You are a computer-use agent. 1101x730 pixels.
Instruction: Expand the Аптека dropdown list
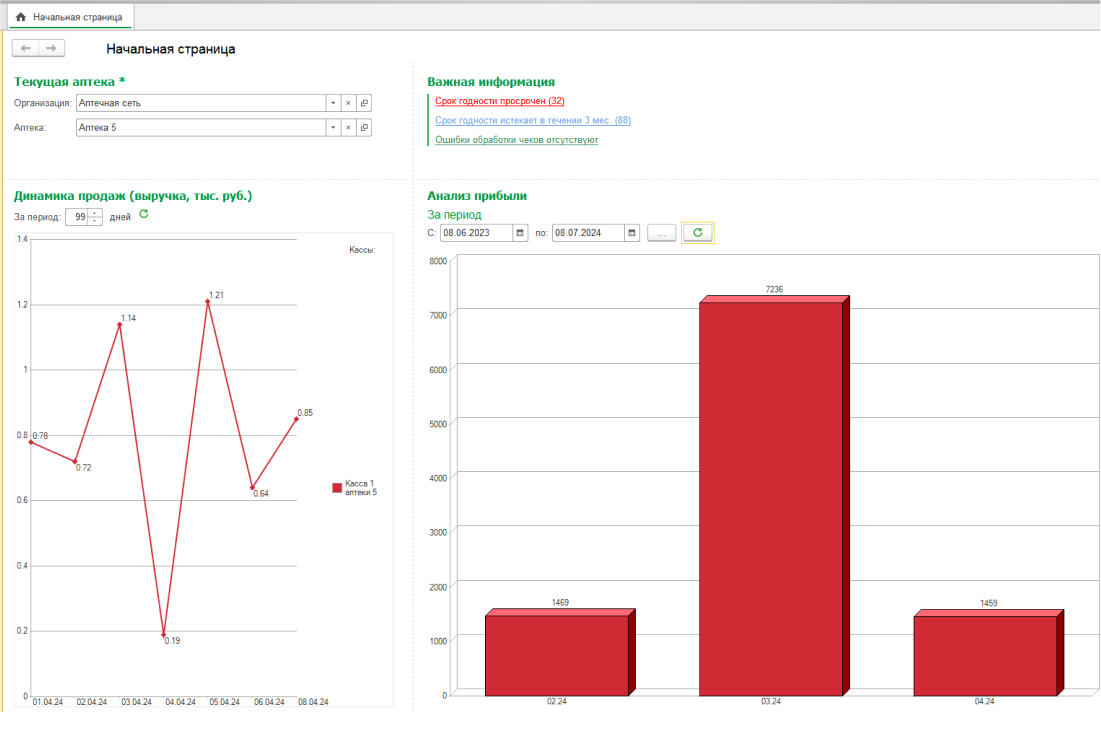tap(332, 128)
